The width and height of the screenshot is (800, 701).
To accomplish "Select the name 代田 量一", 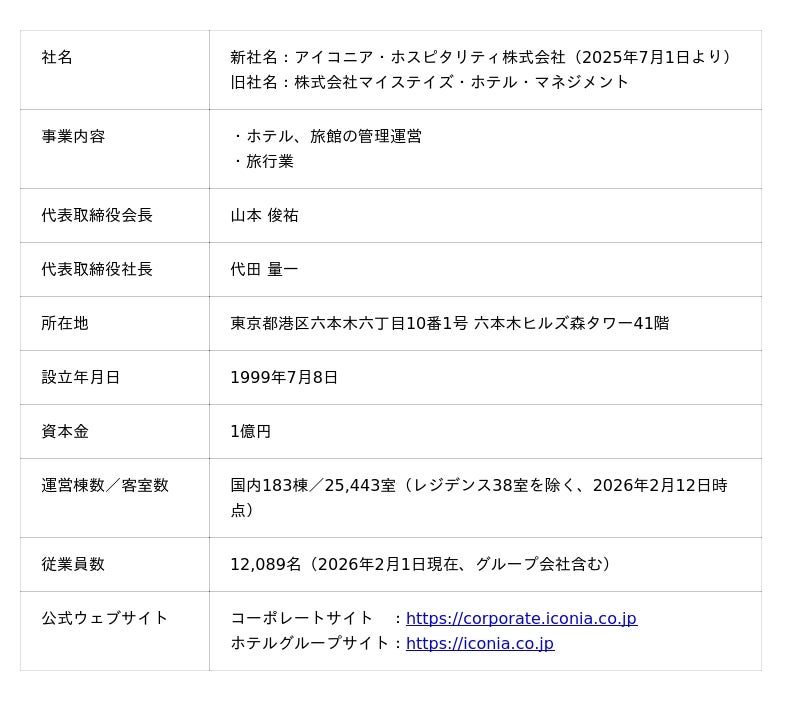I will tap(264, 270).
